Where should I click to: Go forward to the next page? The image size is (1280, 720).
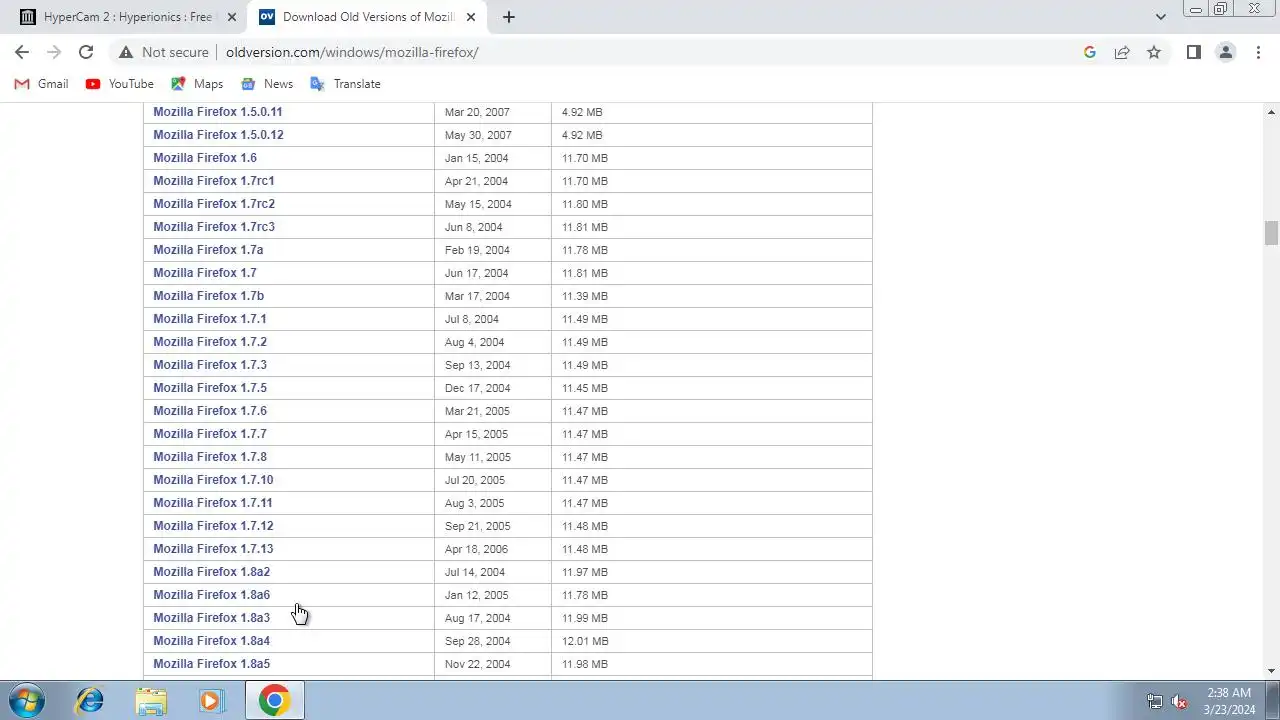click(x=54, y=52)
